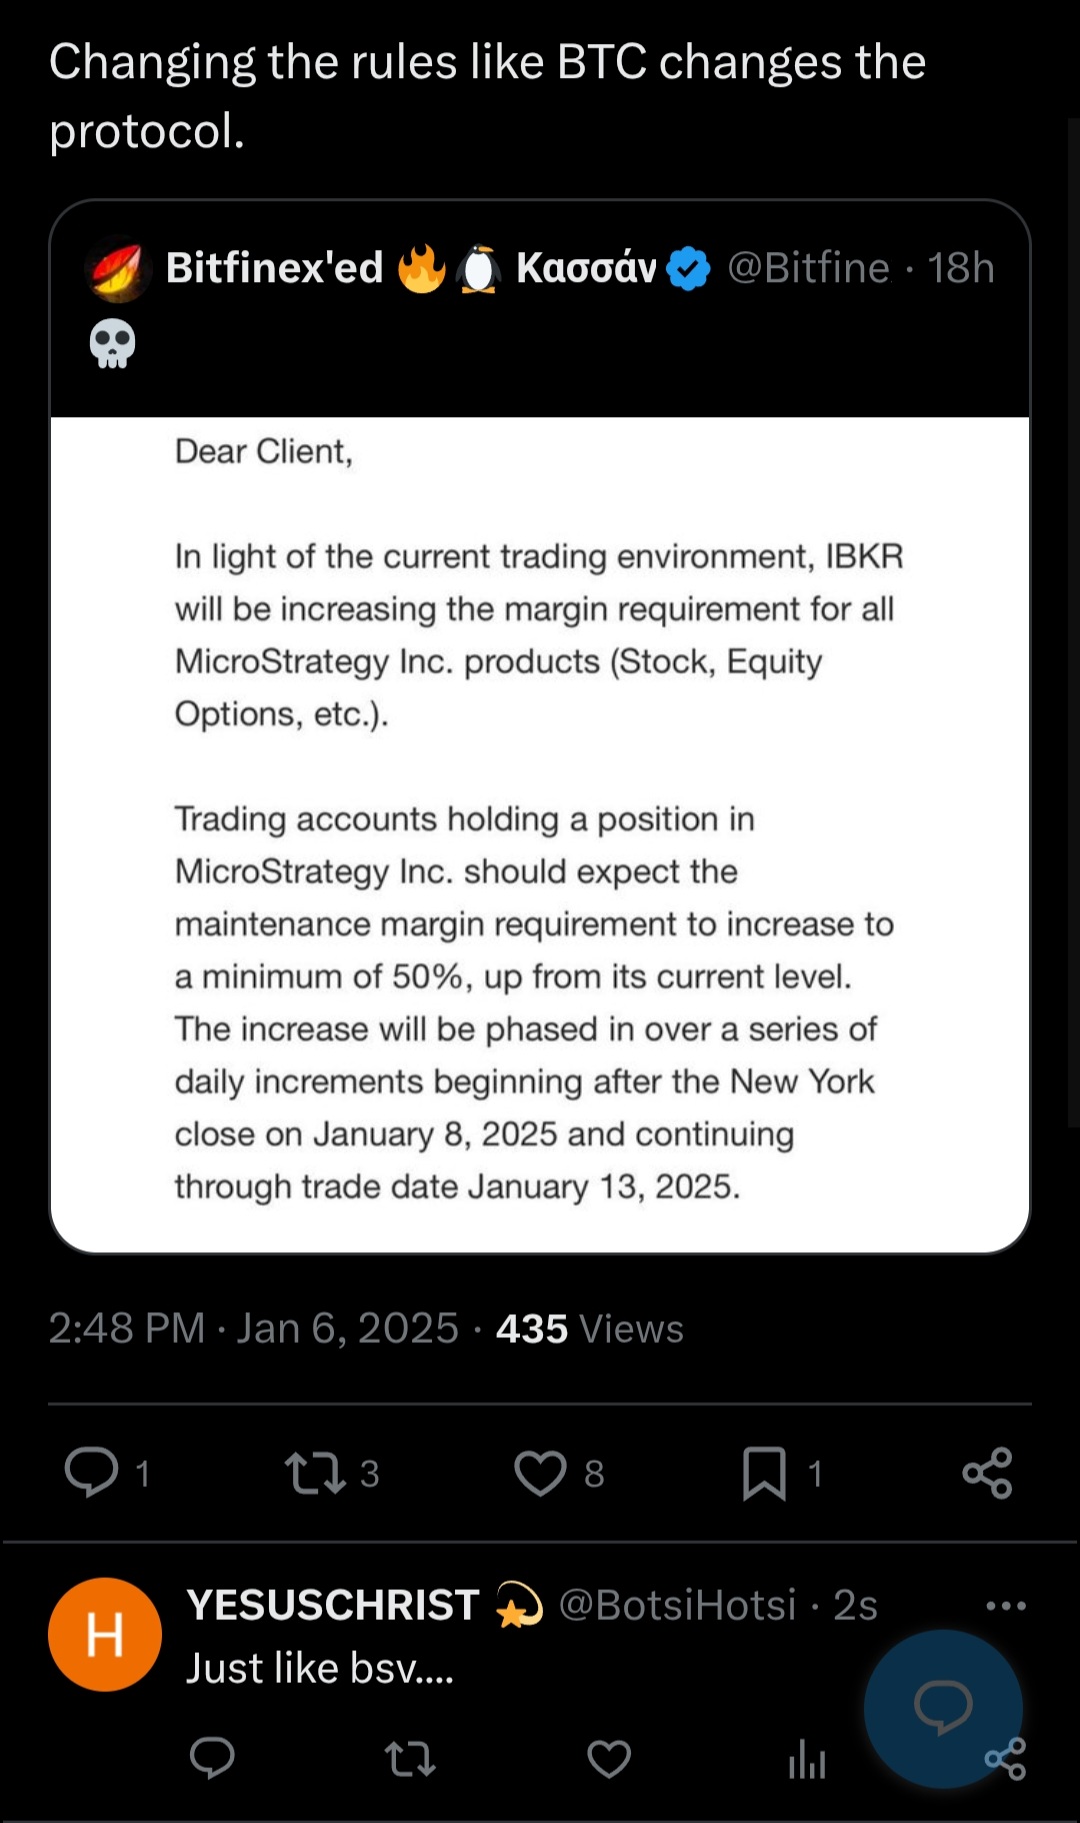Bookmark the main tweet

click(x=764, y=1474)
